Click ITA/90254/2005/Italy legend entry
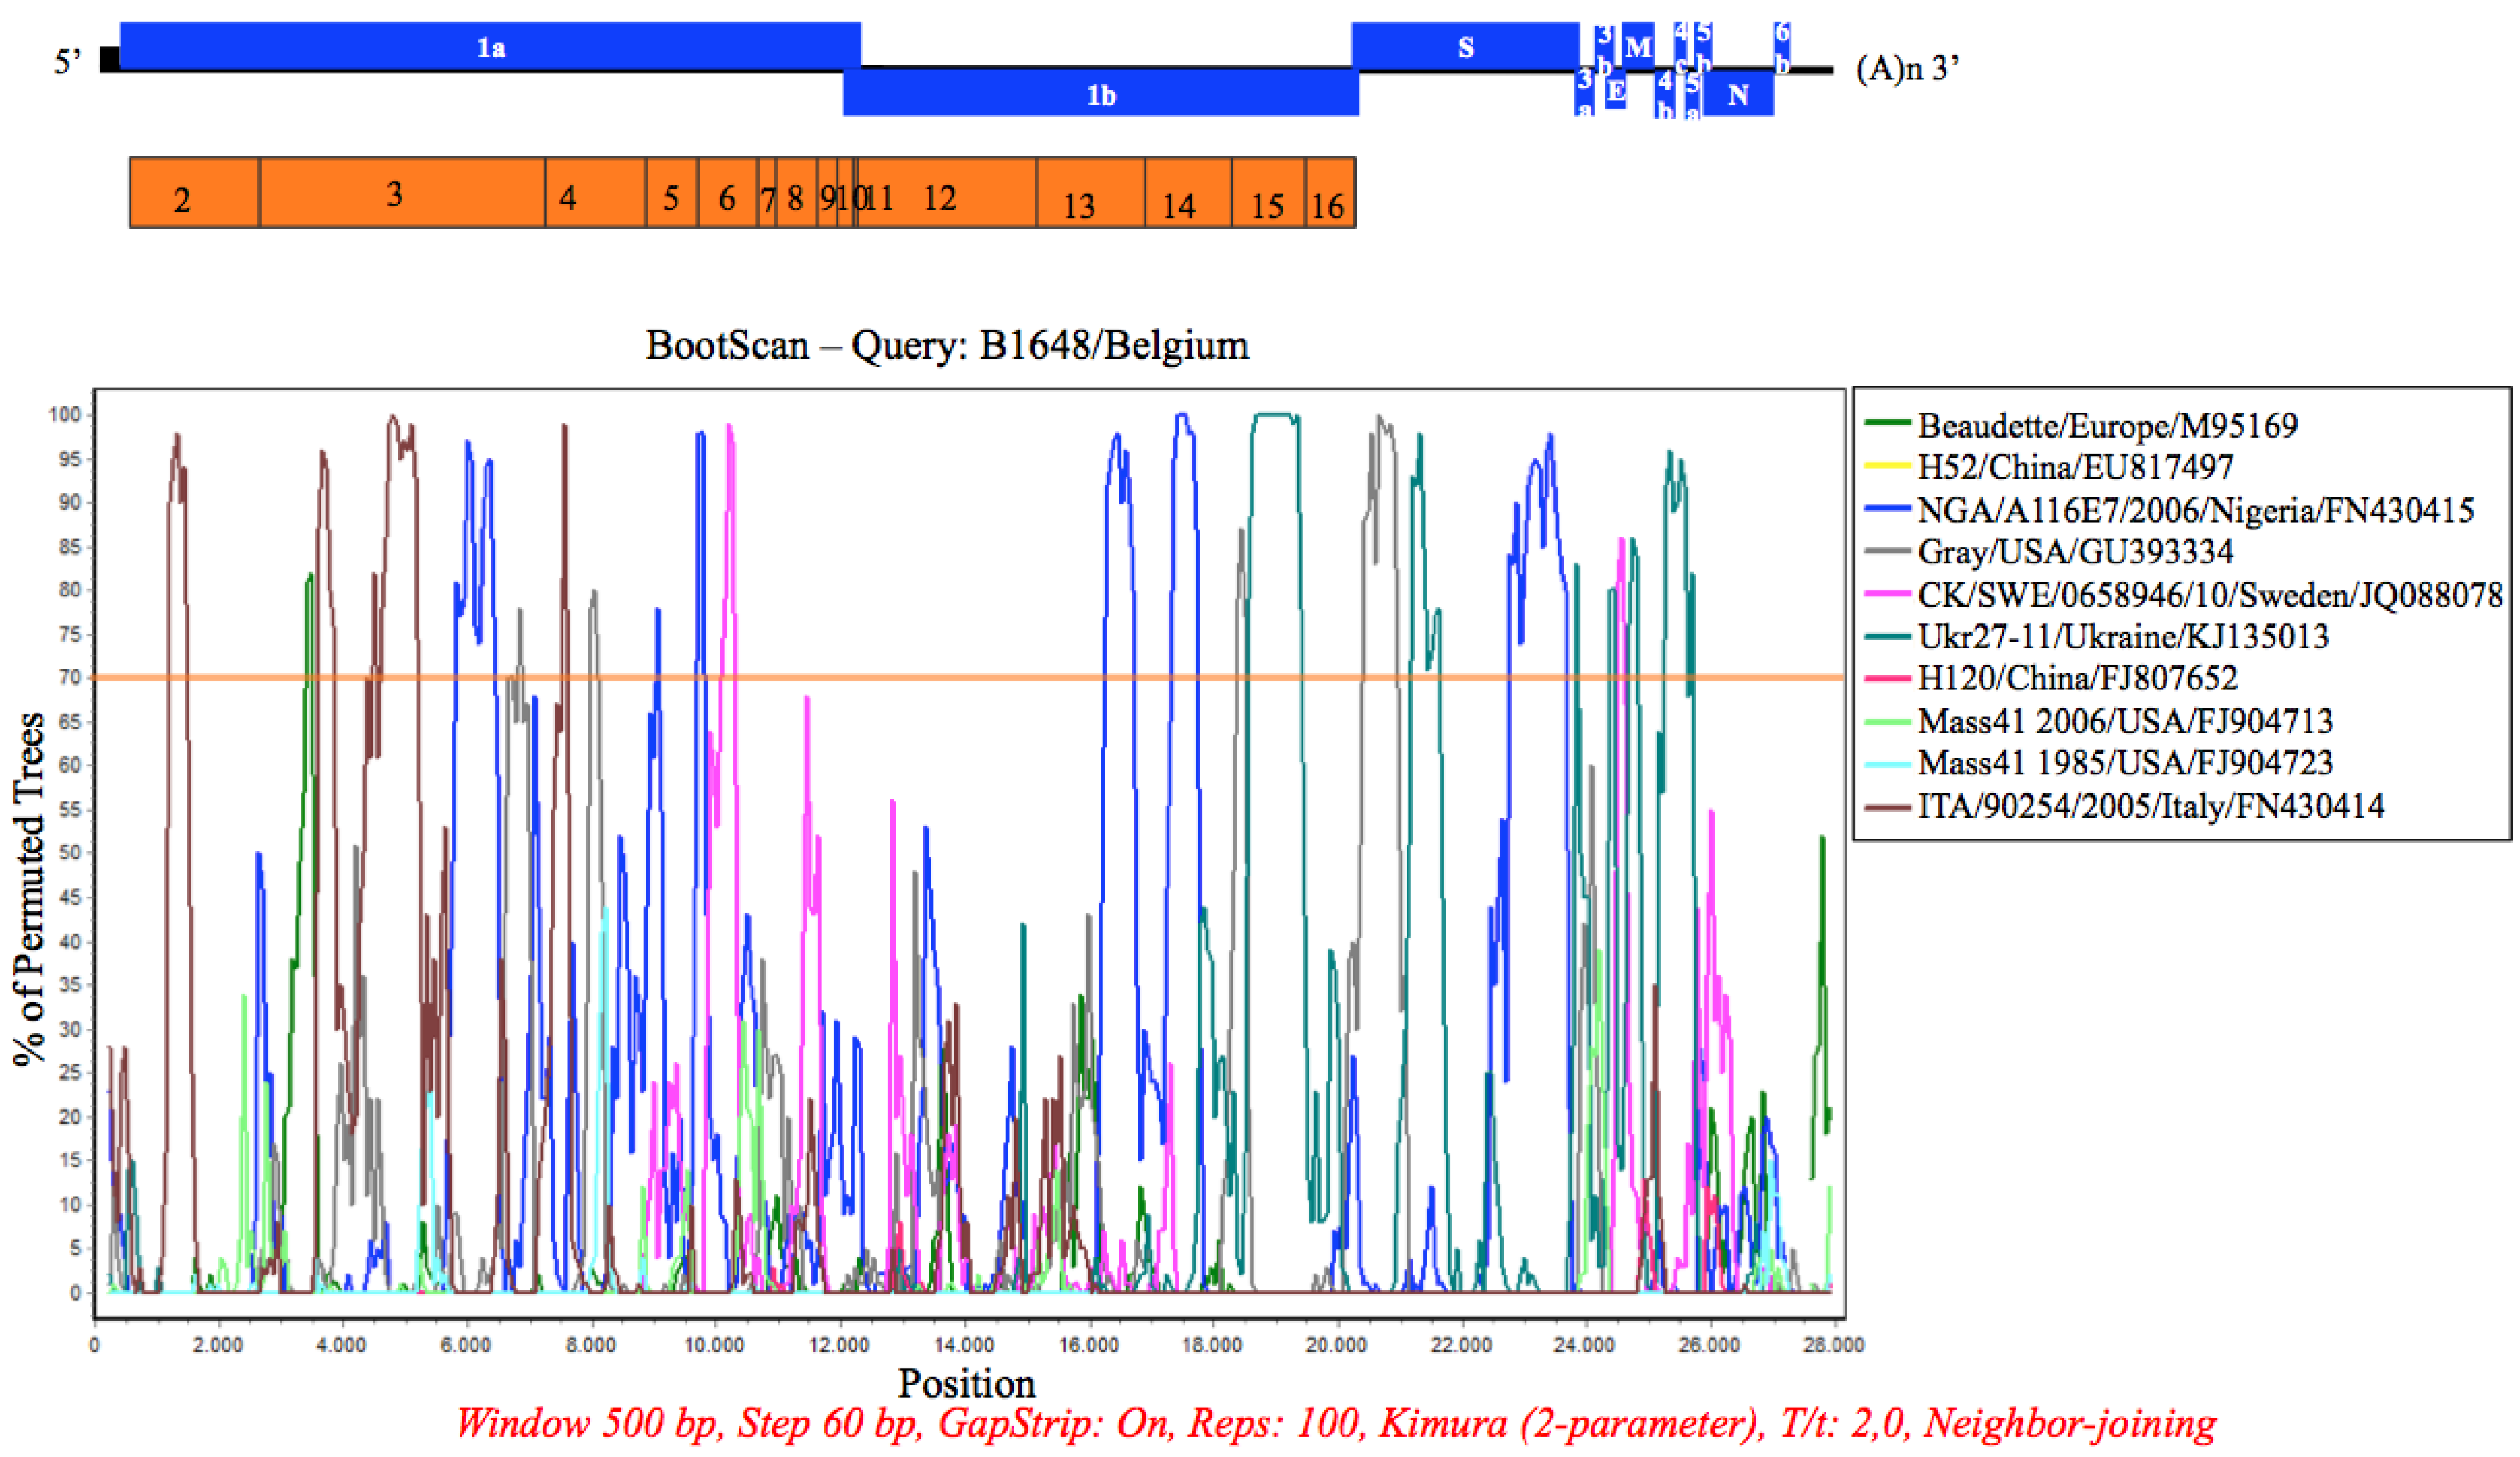This screenshot has height=1457, width=2520. click(2150, 806)
